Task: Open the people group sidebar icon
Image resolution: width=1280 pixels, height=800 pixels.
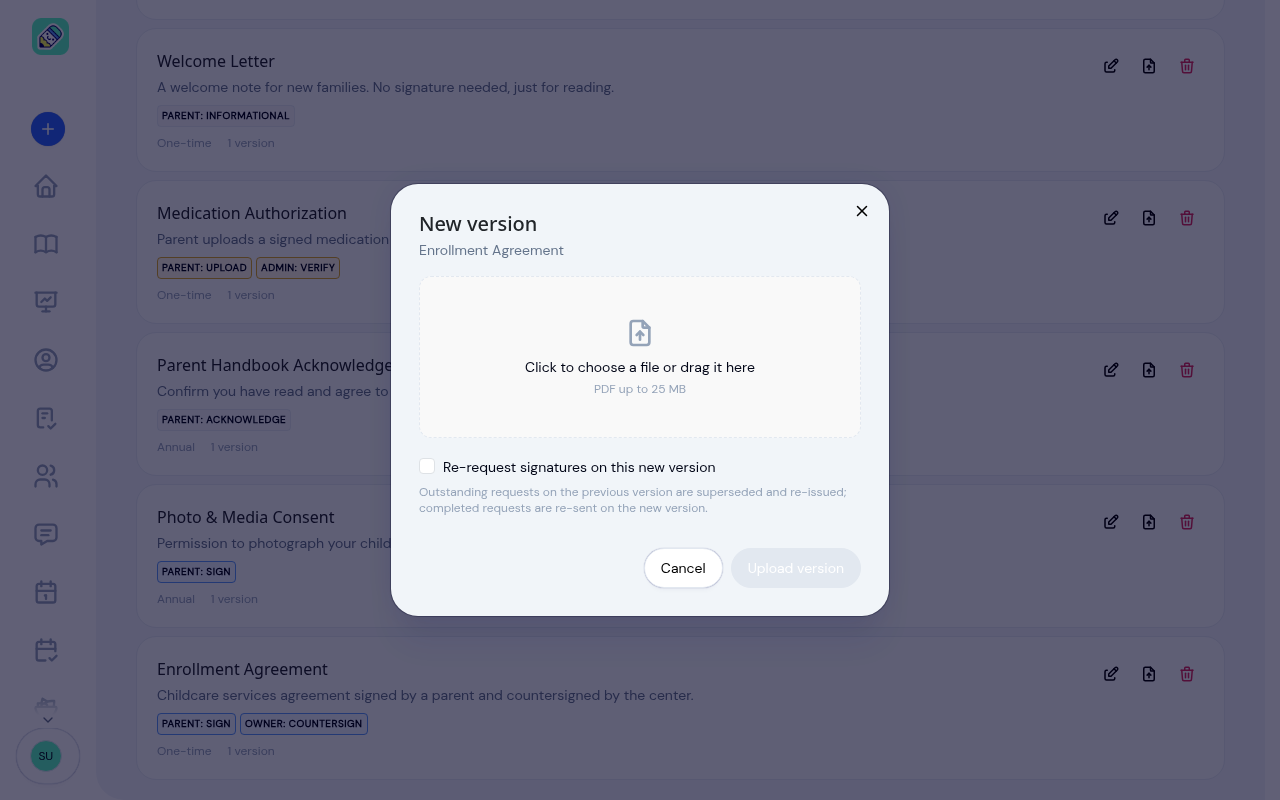Action: [46, 476]
